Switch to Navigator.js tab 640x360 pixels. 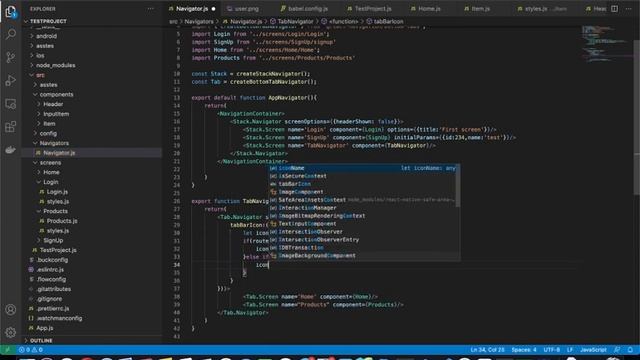pyautogui.click(x=192, y=9)
